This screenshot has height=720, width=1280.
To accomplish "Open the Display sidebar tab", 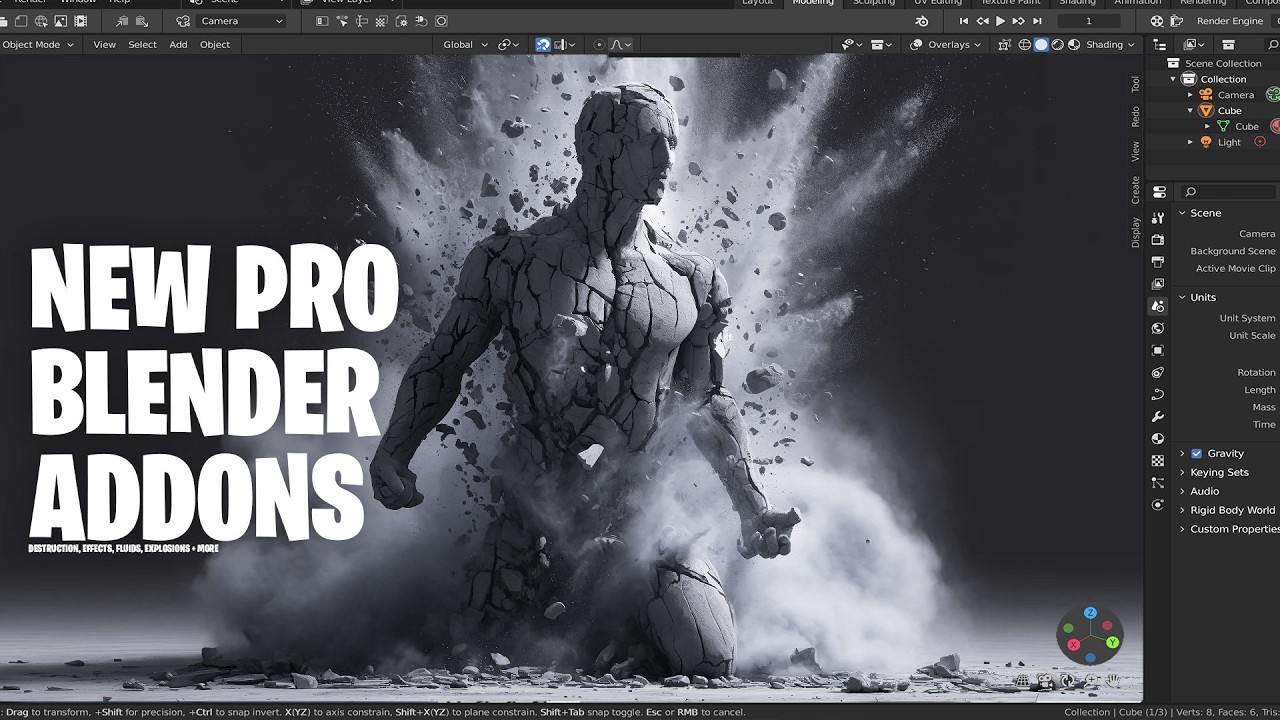I will pos(1135,232).
